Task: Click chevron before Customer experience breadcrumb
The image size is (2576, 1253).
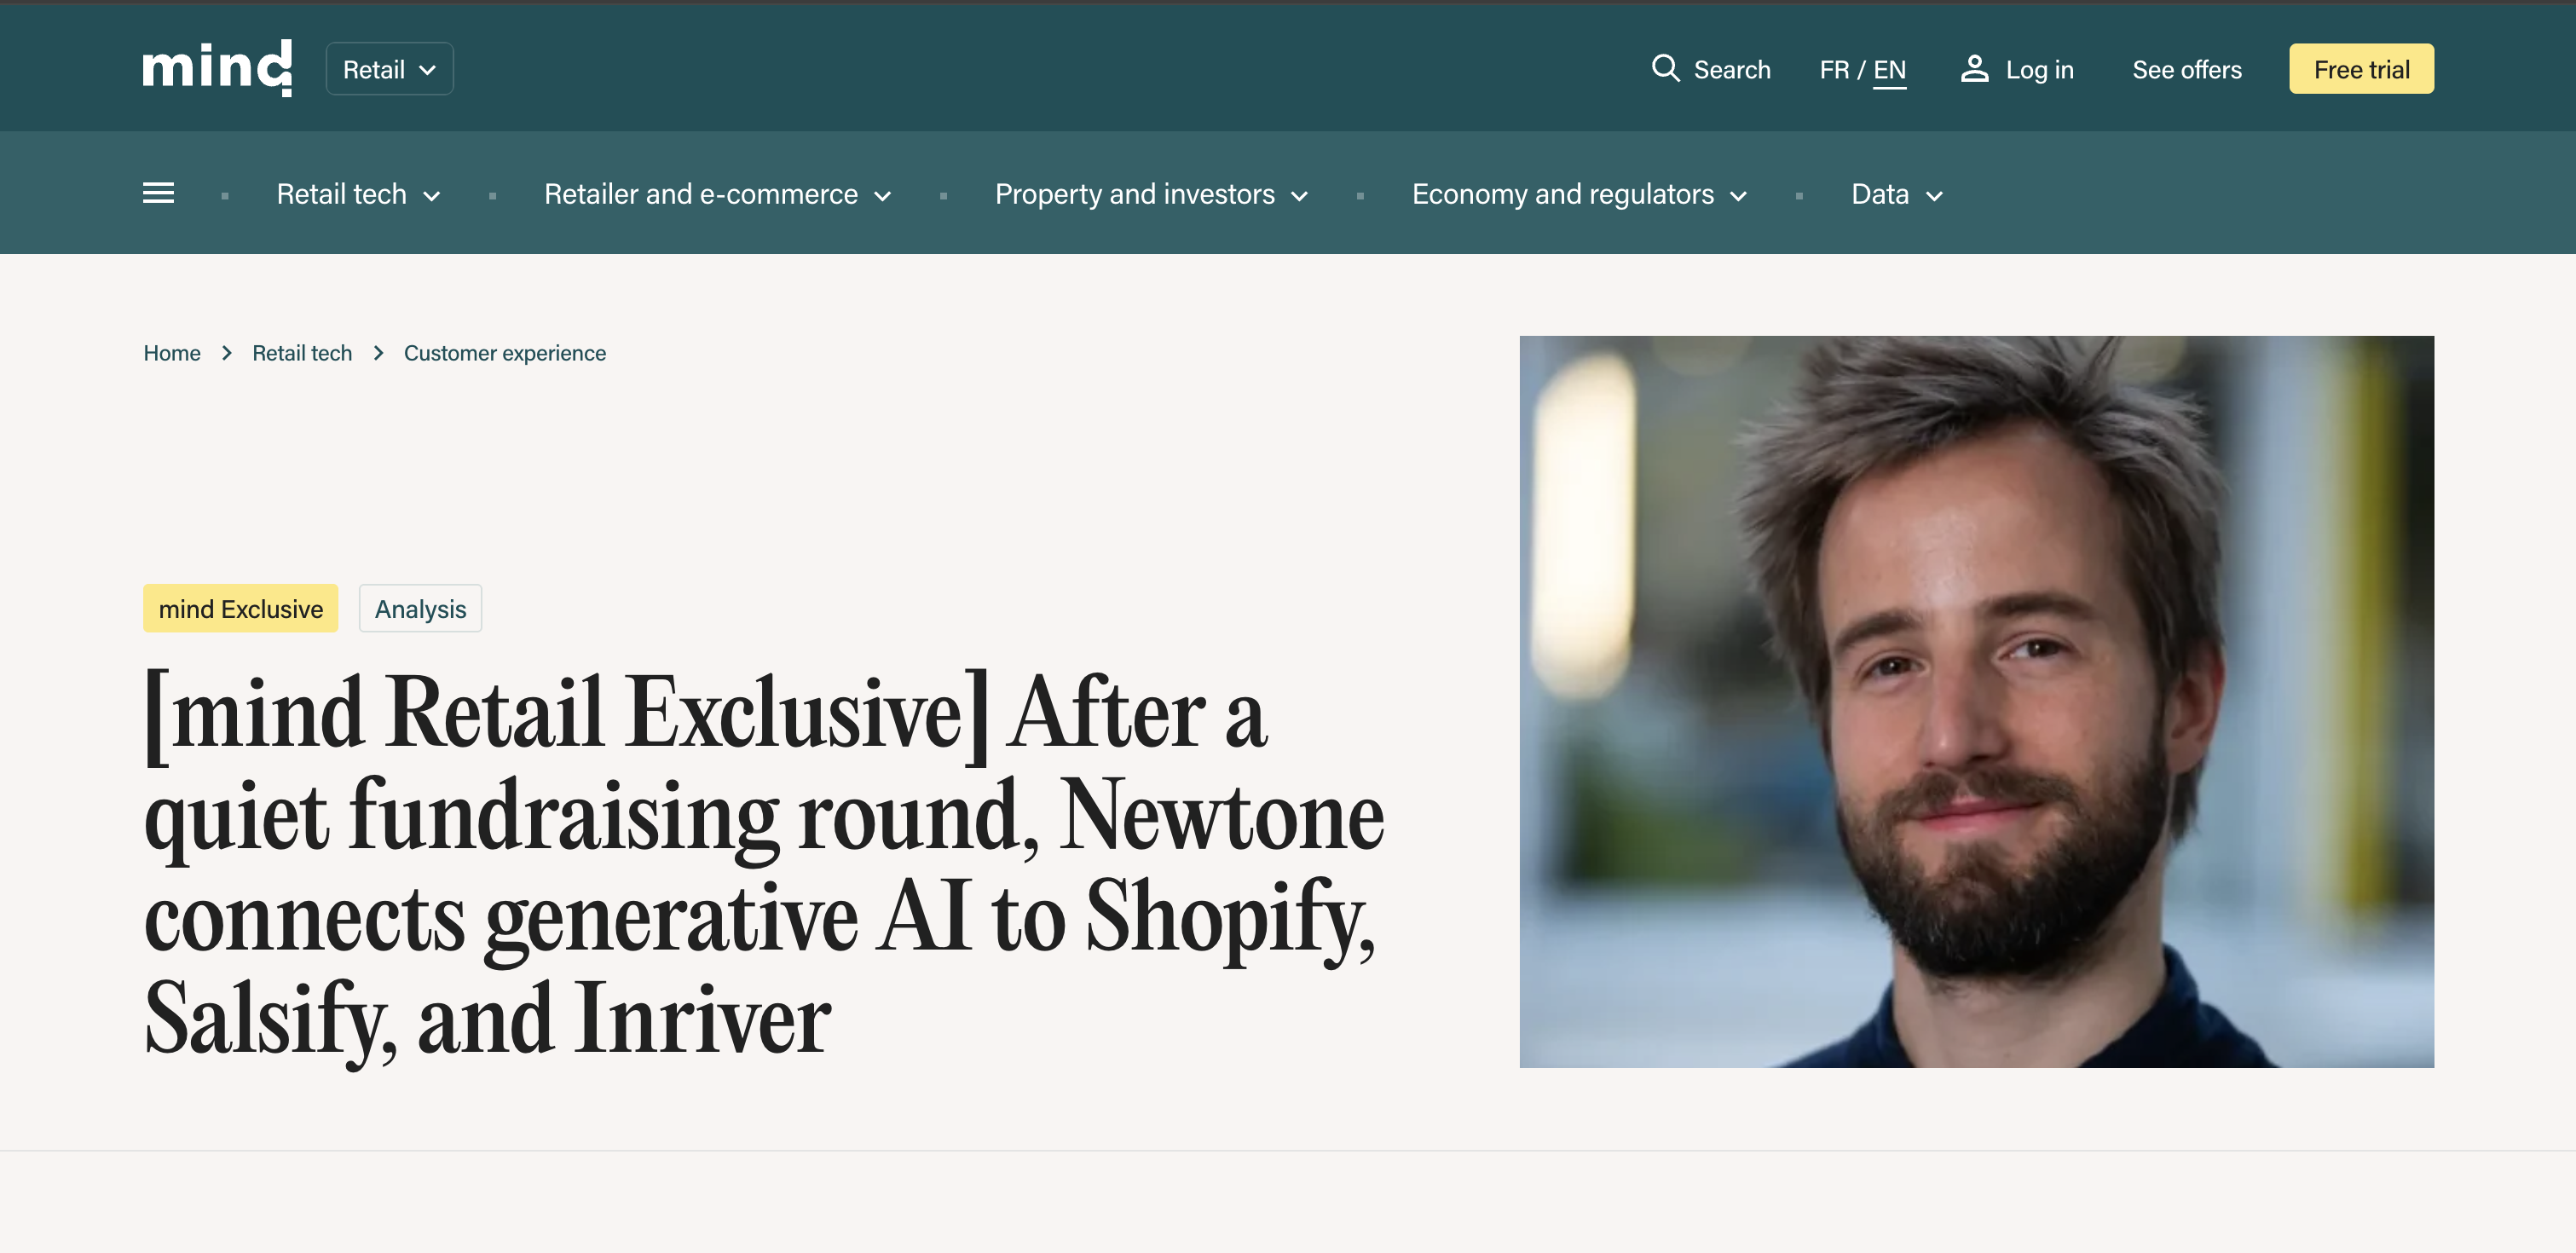Action: [x=378, y=353]
